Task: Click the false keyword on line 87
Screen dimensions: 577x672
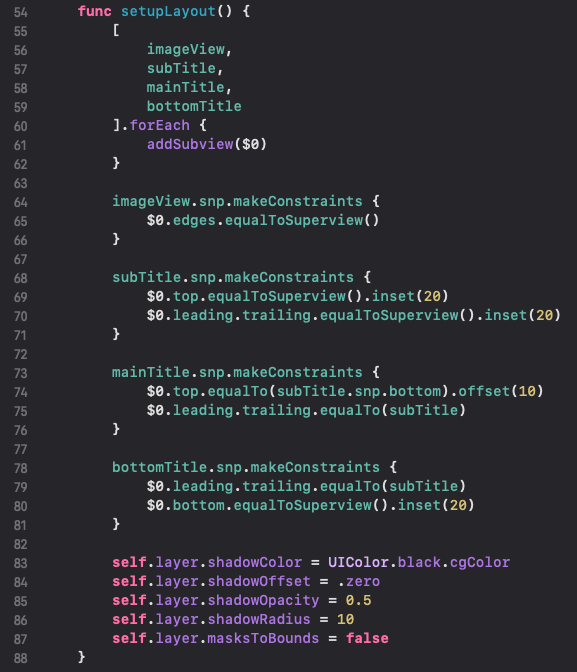Action: tap(367, 639)
